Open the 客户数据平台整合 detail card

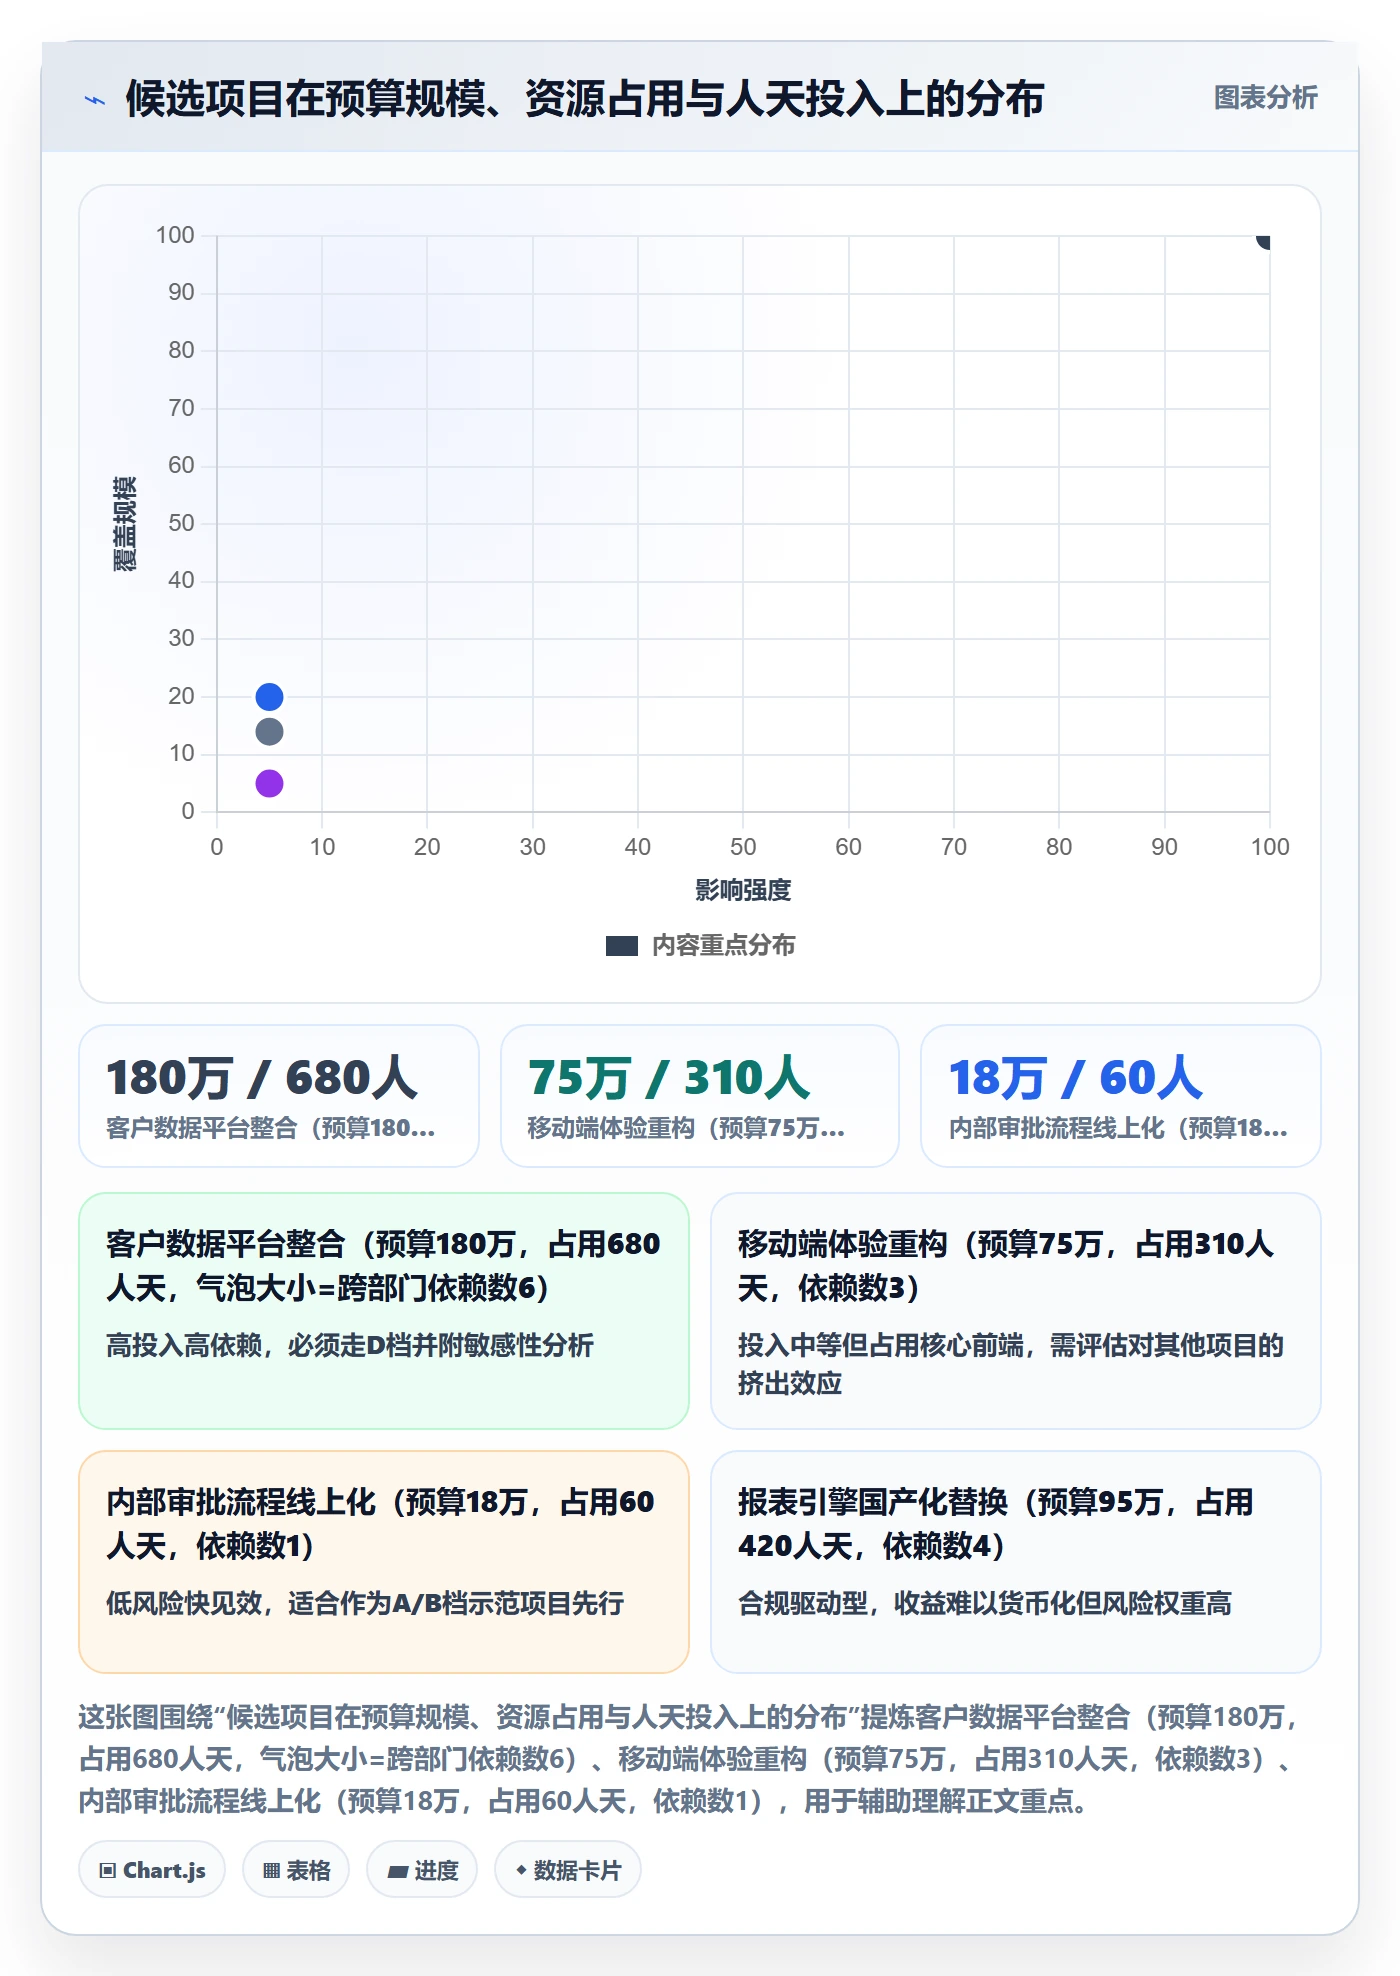(x=384, y=1311)
